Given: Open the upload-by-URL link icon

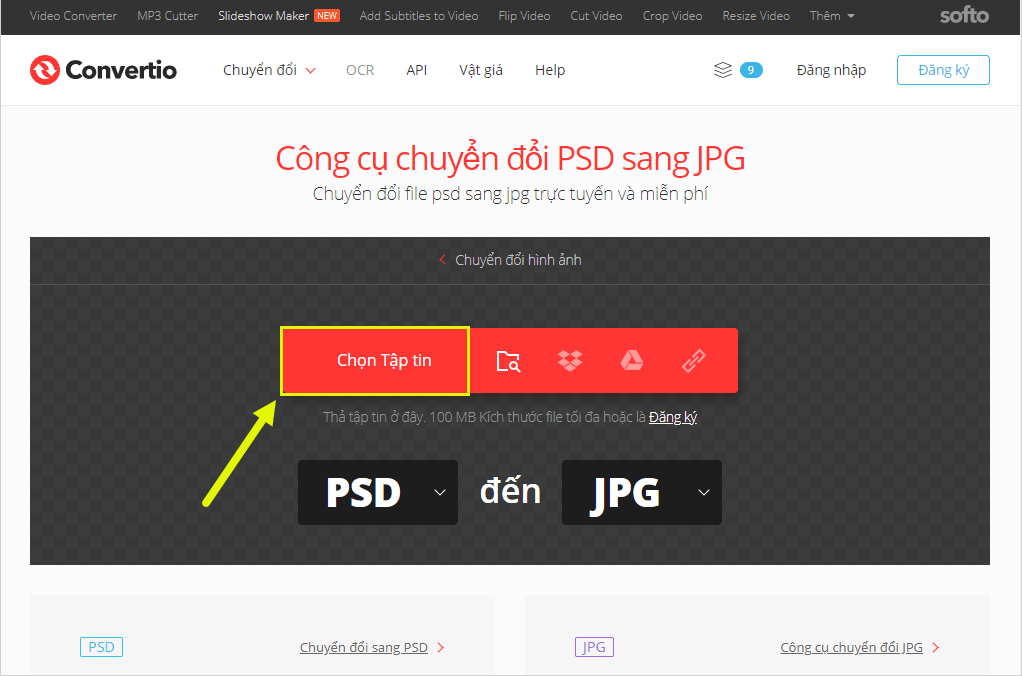Looking at the screenshot, I should tap(694, 361).
